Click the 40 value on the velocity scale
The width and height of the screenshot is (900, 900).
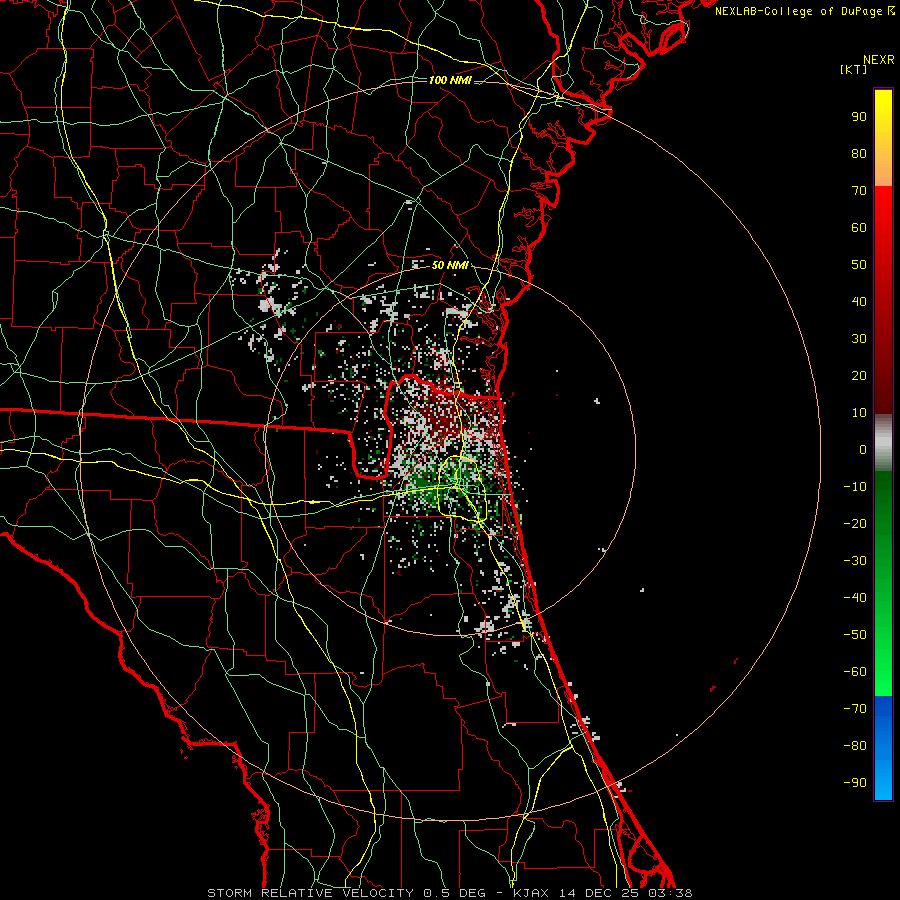pyautogui.click(x=859, y=301)
